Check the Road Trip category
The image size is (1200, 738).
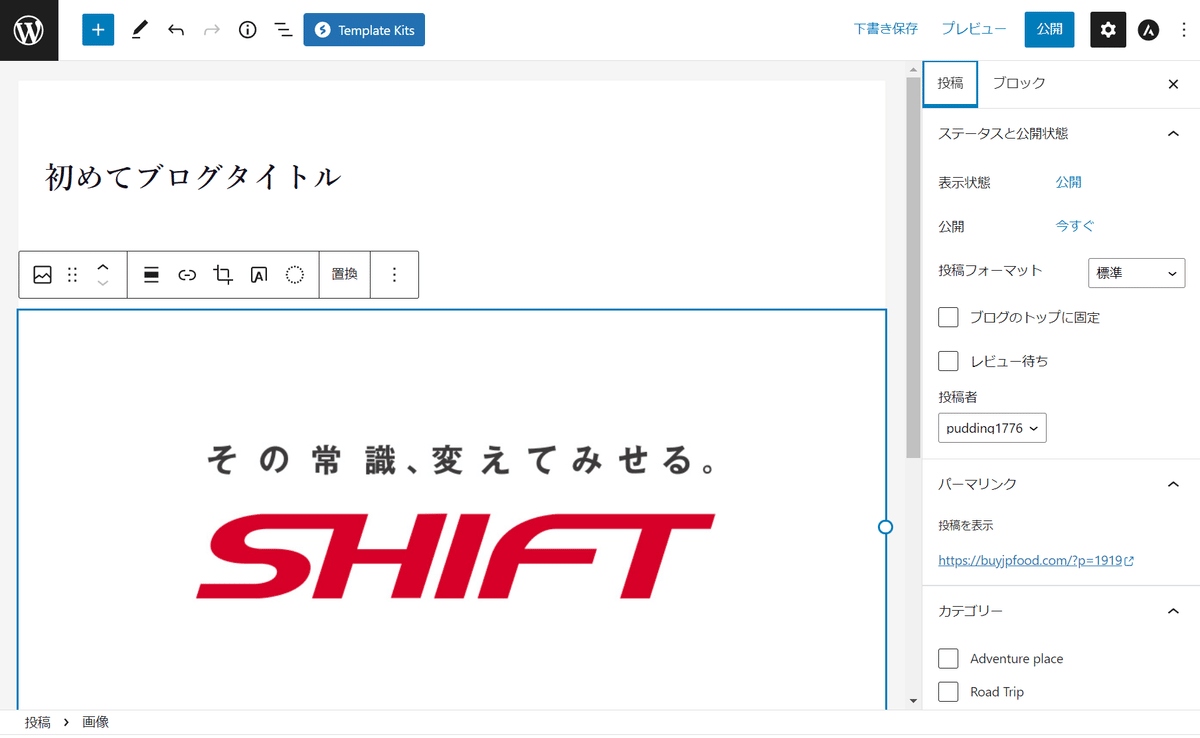(x=948, y=691)
